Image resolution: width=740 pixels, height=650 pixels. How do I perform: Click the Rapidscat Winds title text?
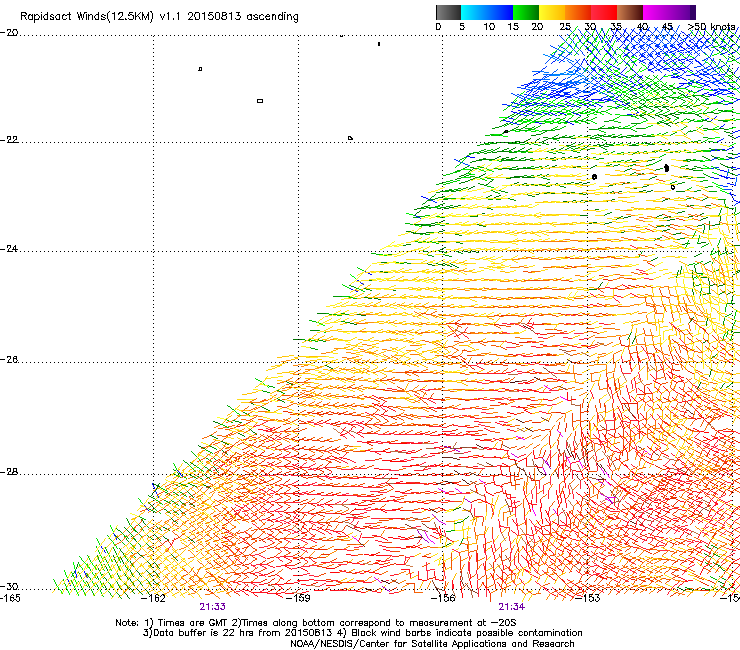[x=159, y=17]
